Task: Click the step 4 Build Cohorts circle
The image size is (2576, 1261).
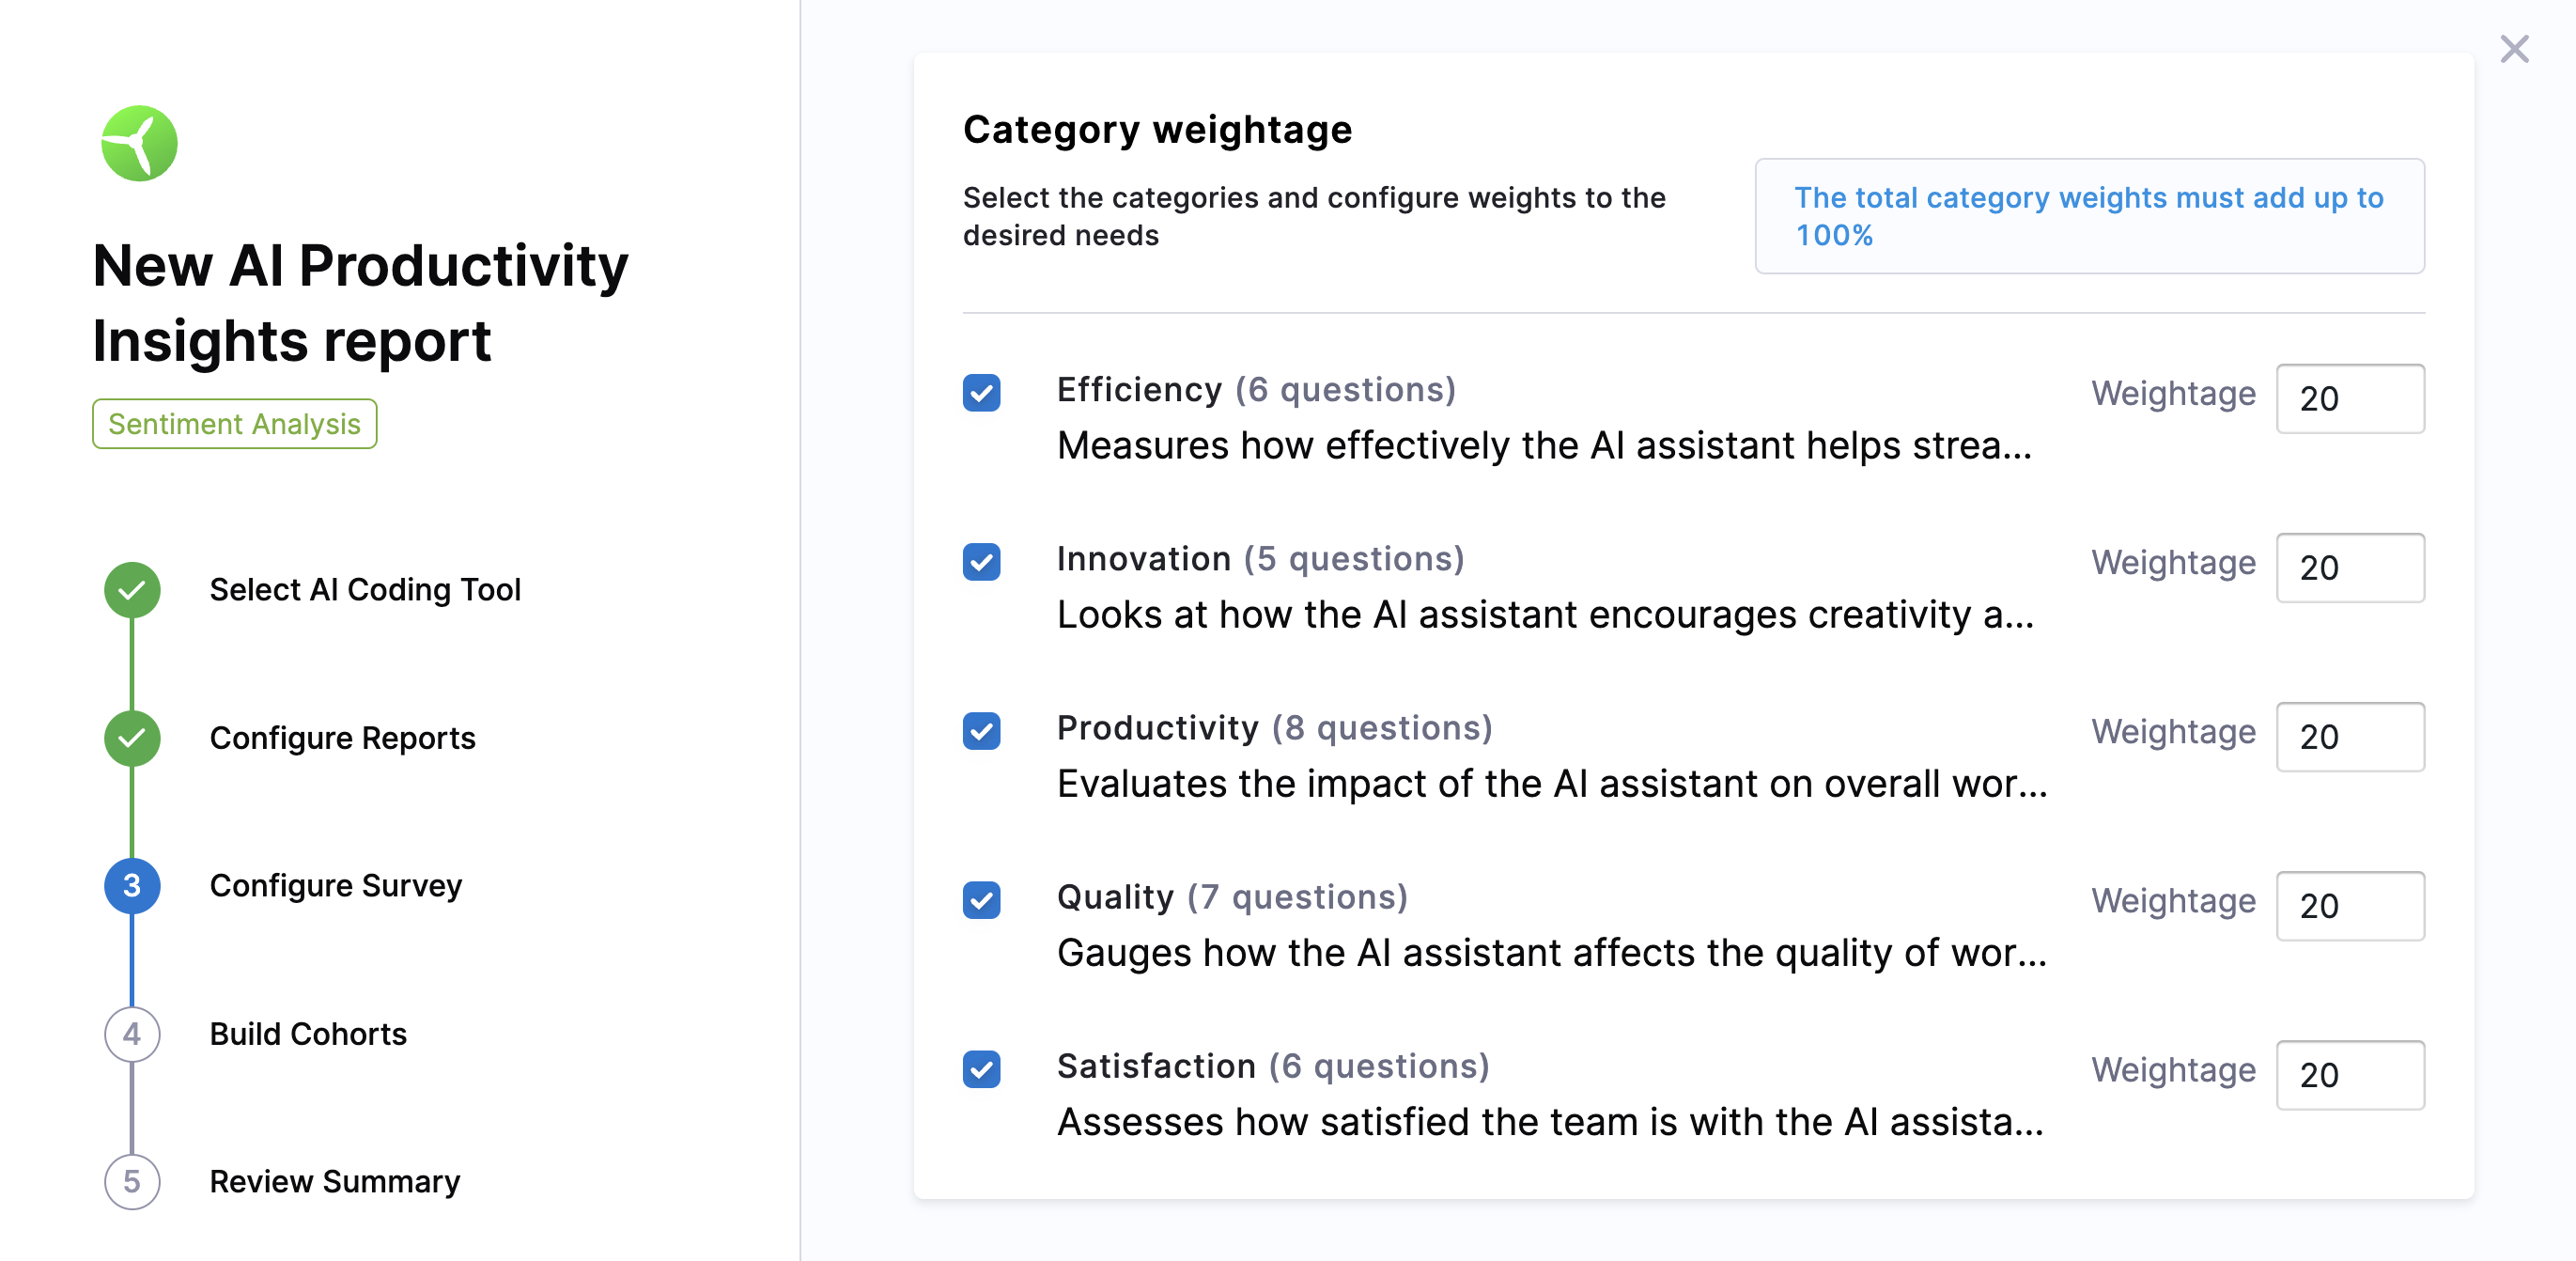Action: (132, 1034)
